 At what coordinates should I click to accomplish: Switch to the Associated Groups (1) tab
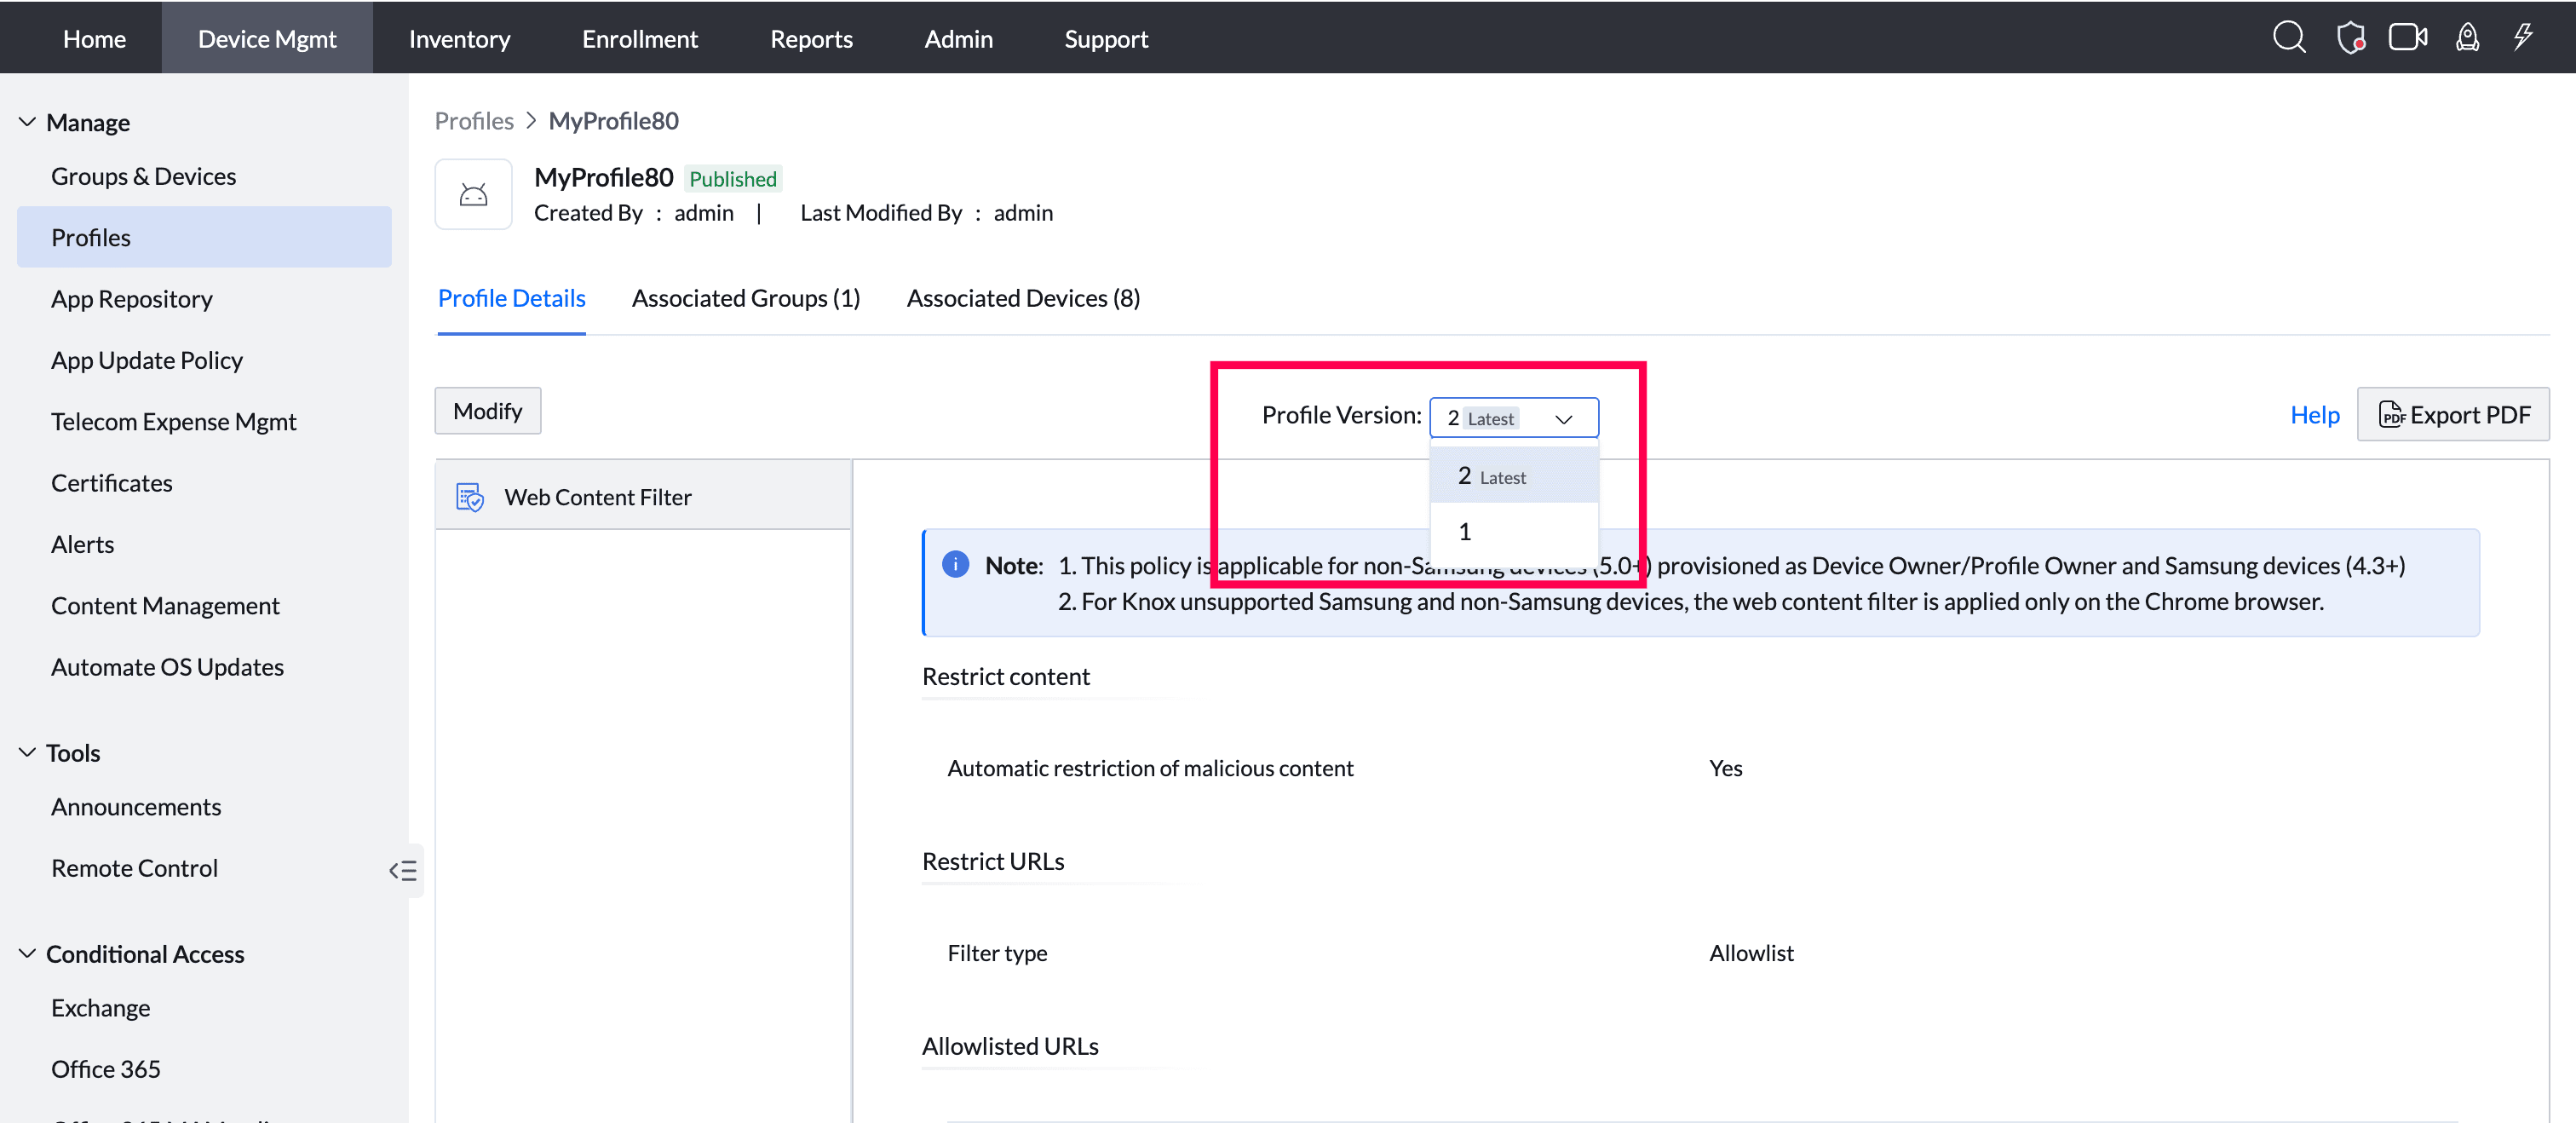point(746,298)
